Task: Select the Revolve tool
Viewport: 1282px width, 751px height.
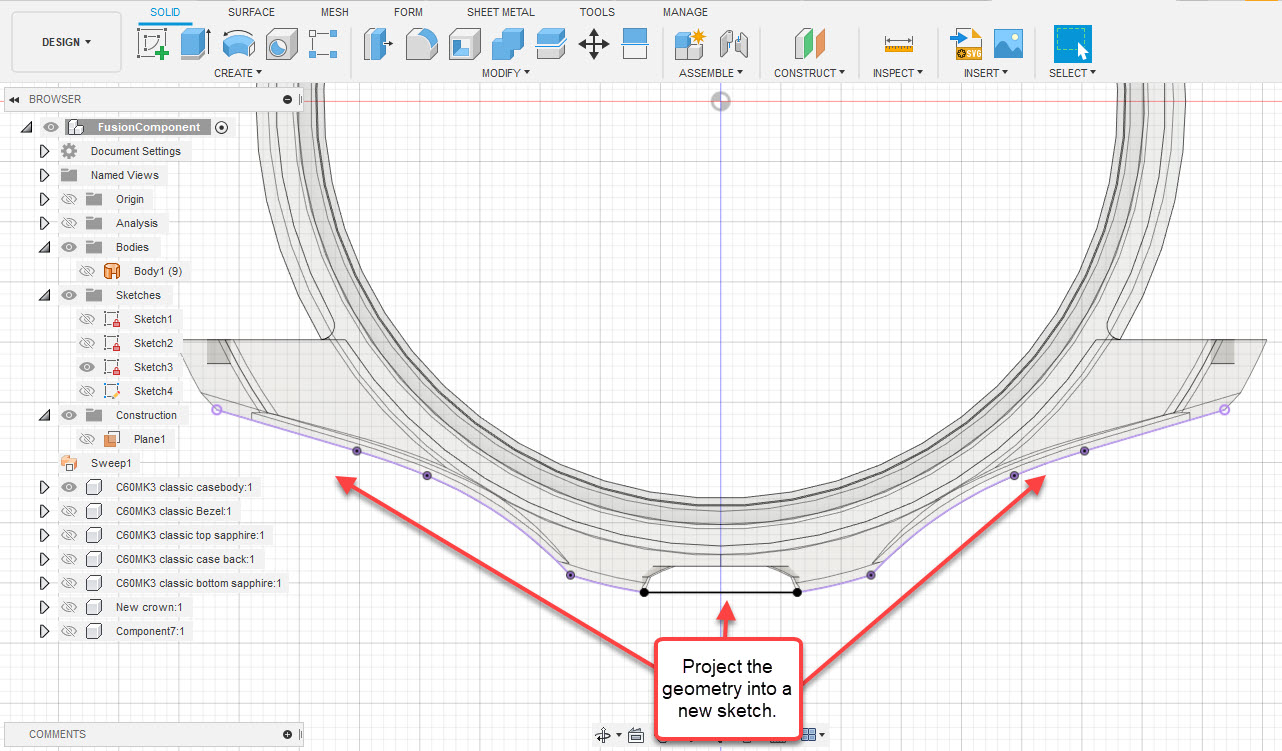Action: pos(238,44)
